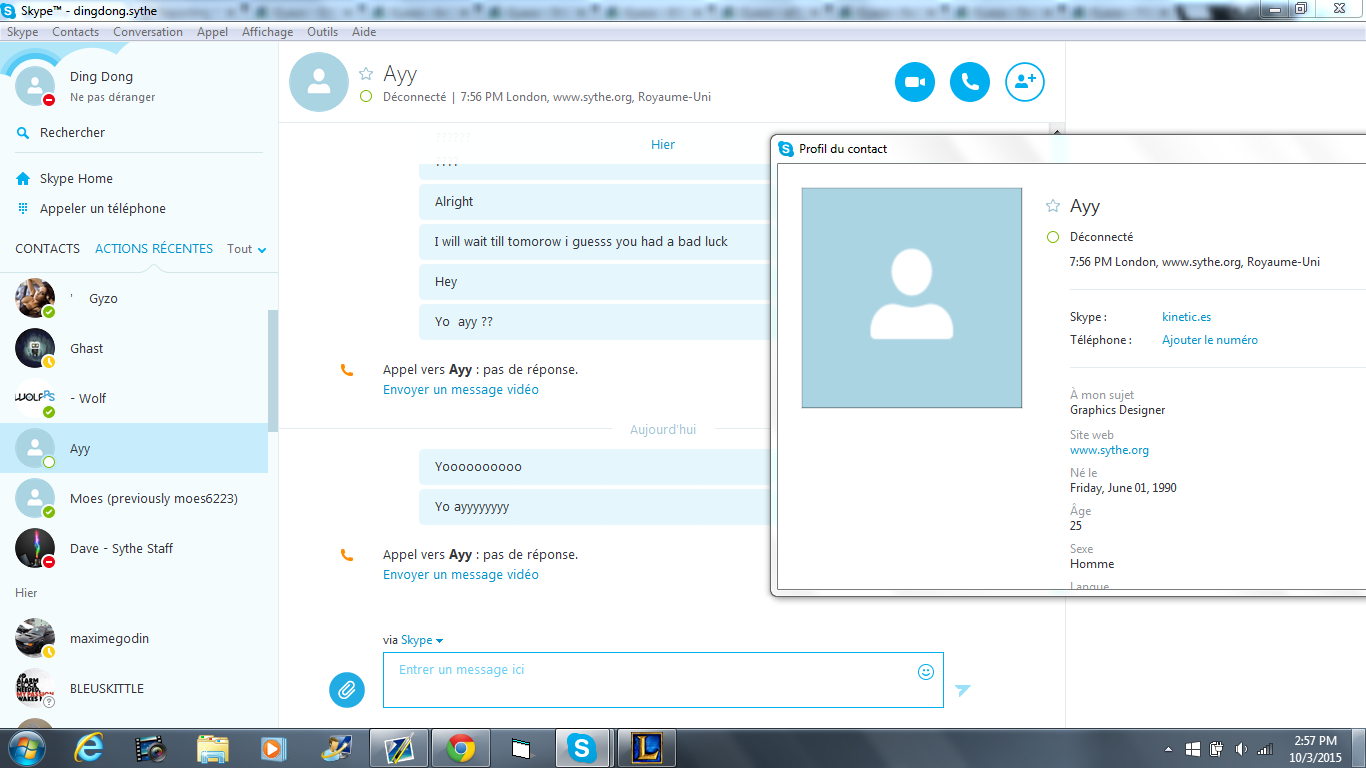Viewport: 1366px width, 768px height.
Task: Attach a file using the paperclip icon
Action: (x=347, y=689)
